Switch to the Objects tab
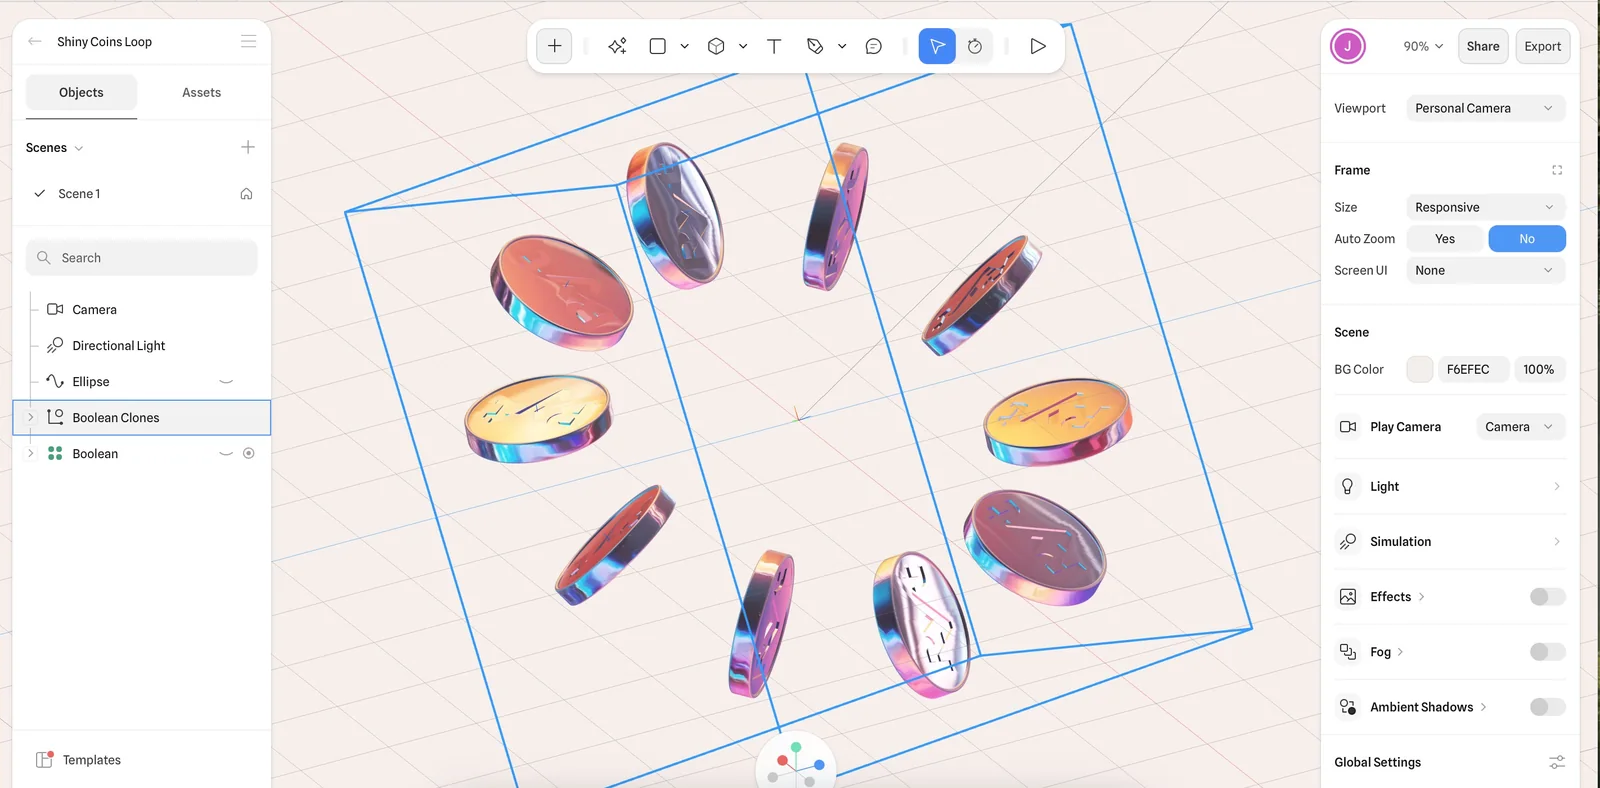Screen dimensions: 1600x788 (x=81, y=92)
